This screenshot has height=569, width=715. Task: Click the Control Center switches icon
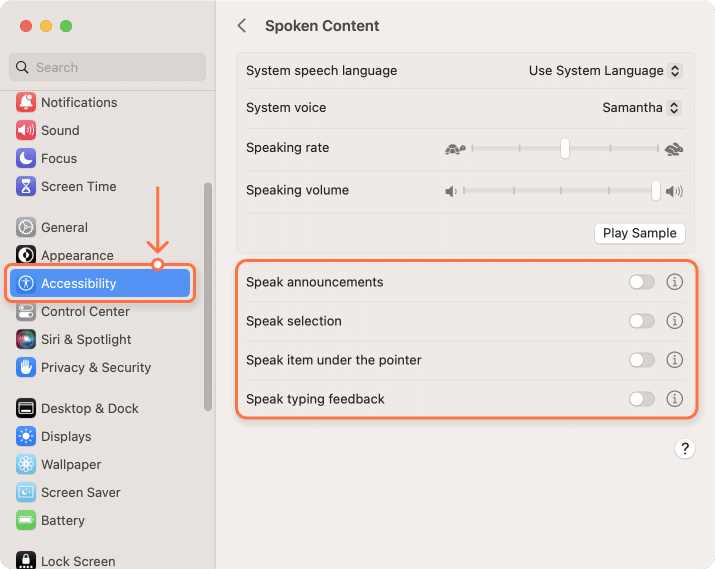click(26, 312)
